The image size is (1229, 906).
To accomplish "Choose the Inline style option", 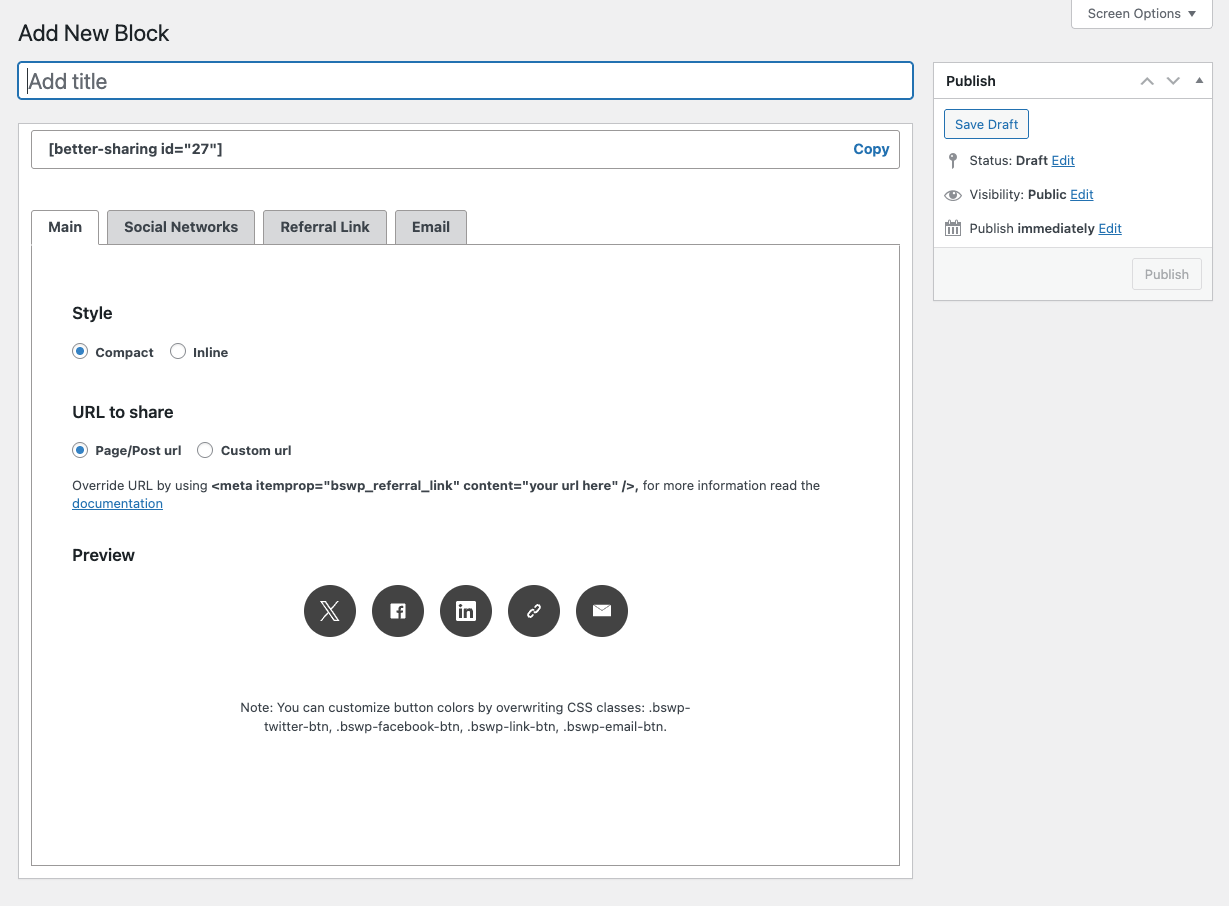I will [178, 352].
